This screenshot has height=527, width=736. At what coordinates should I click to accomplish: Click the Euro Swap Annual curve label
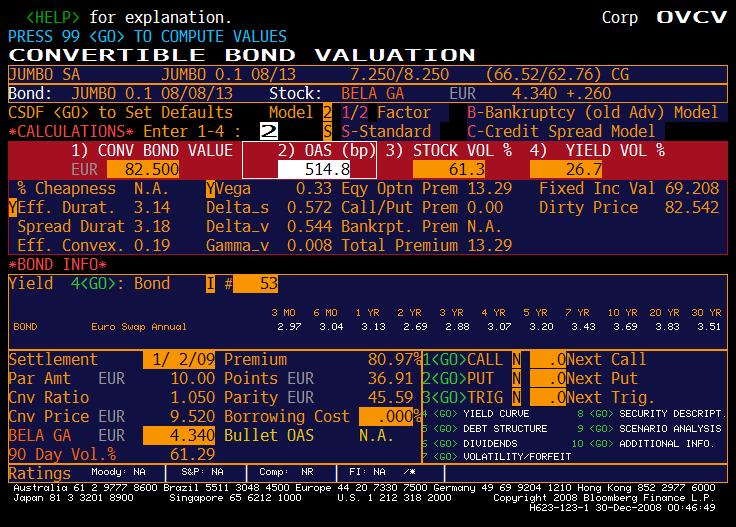pyautogui.click(x=139, y=327)
